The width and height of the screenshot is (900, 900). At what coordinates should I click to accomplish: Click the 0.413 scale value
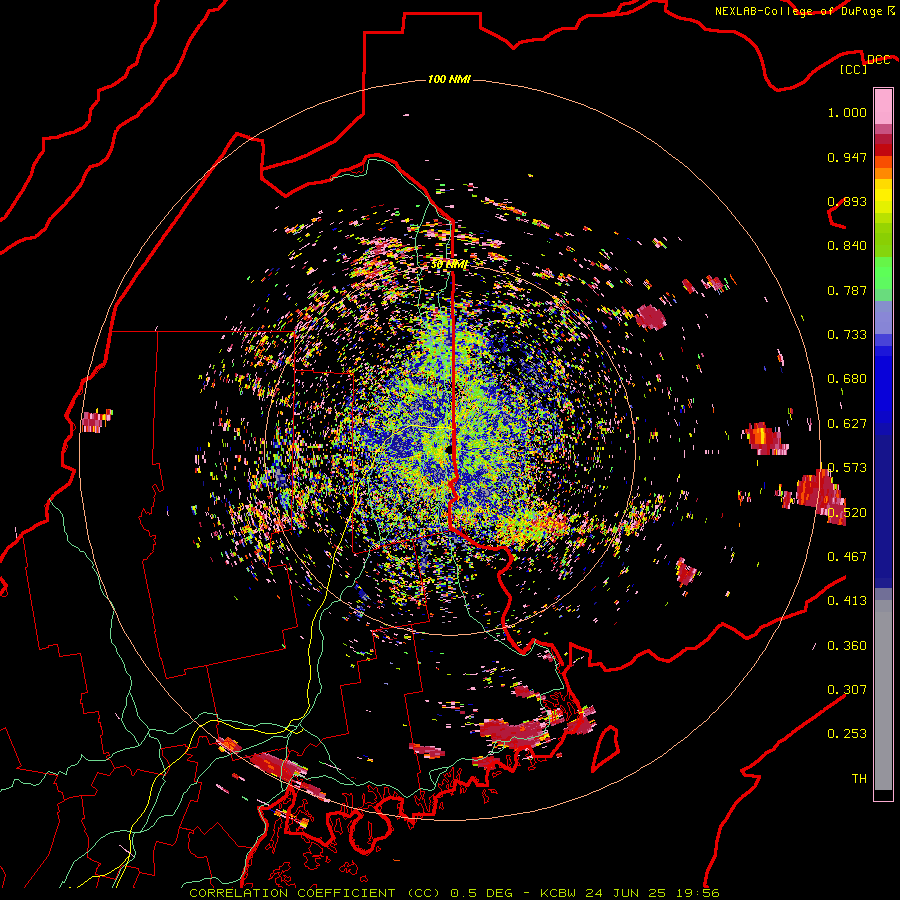click(847, 601)
